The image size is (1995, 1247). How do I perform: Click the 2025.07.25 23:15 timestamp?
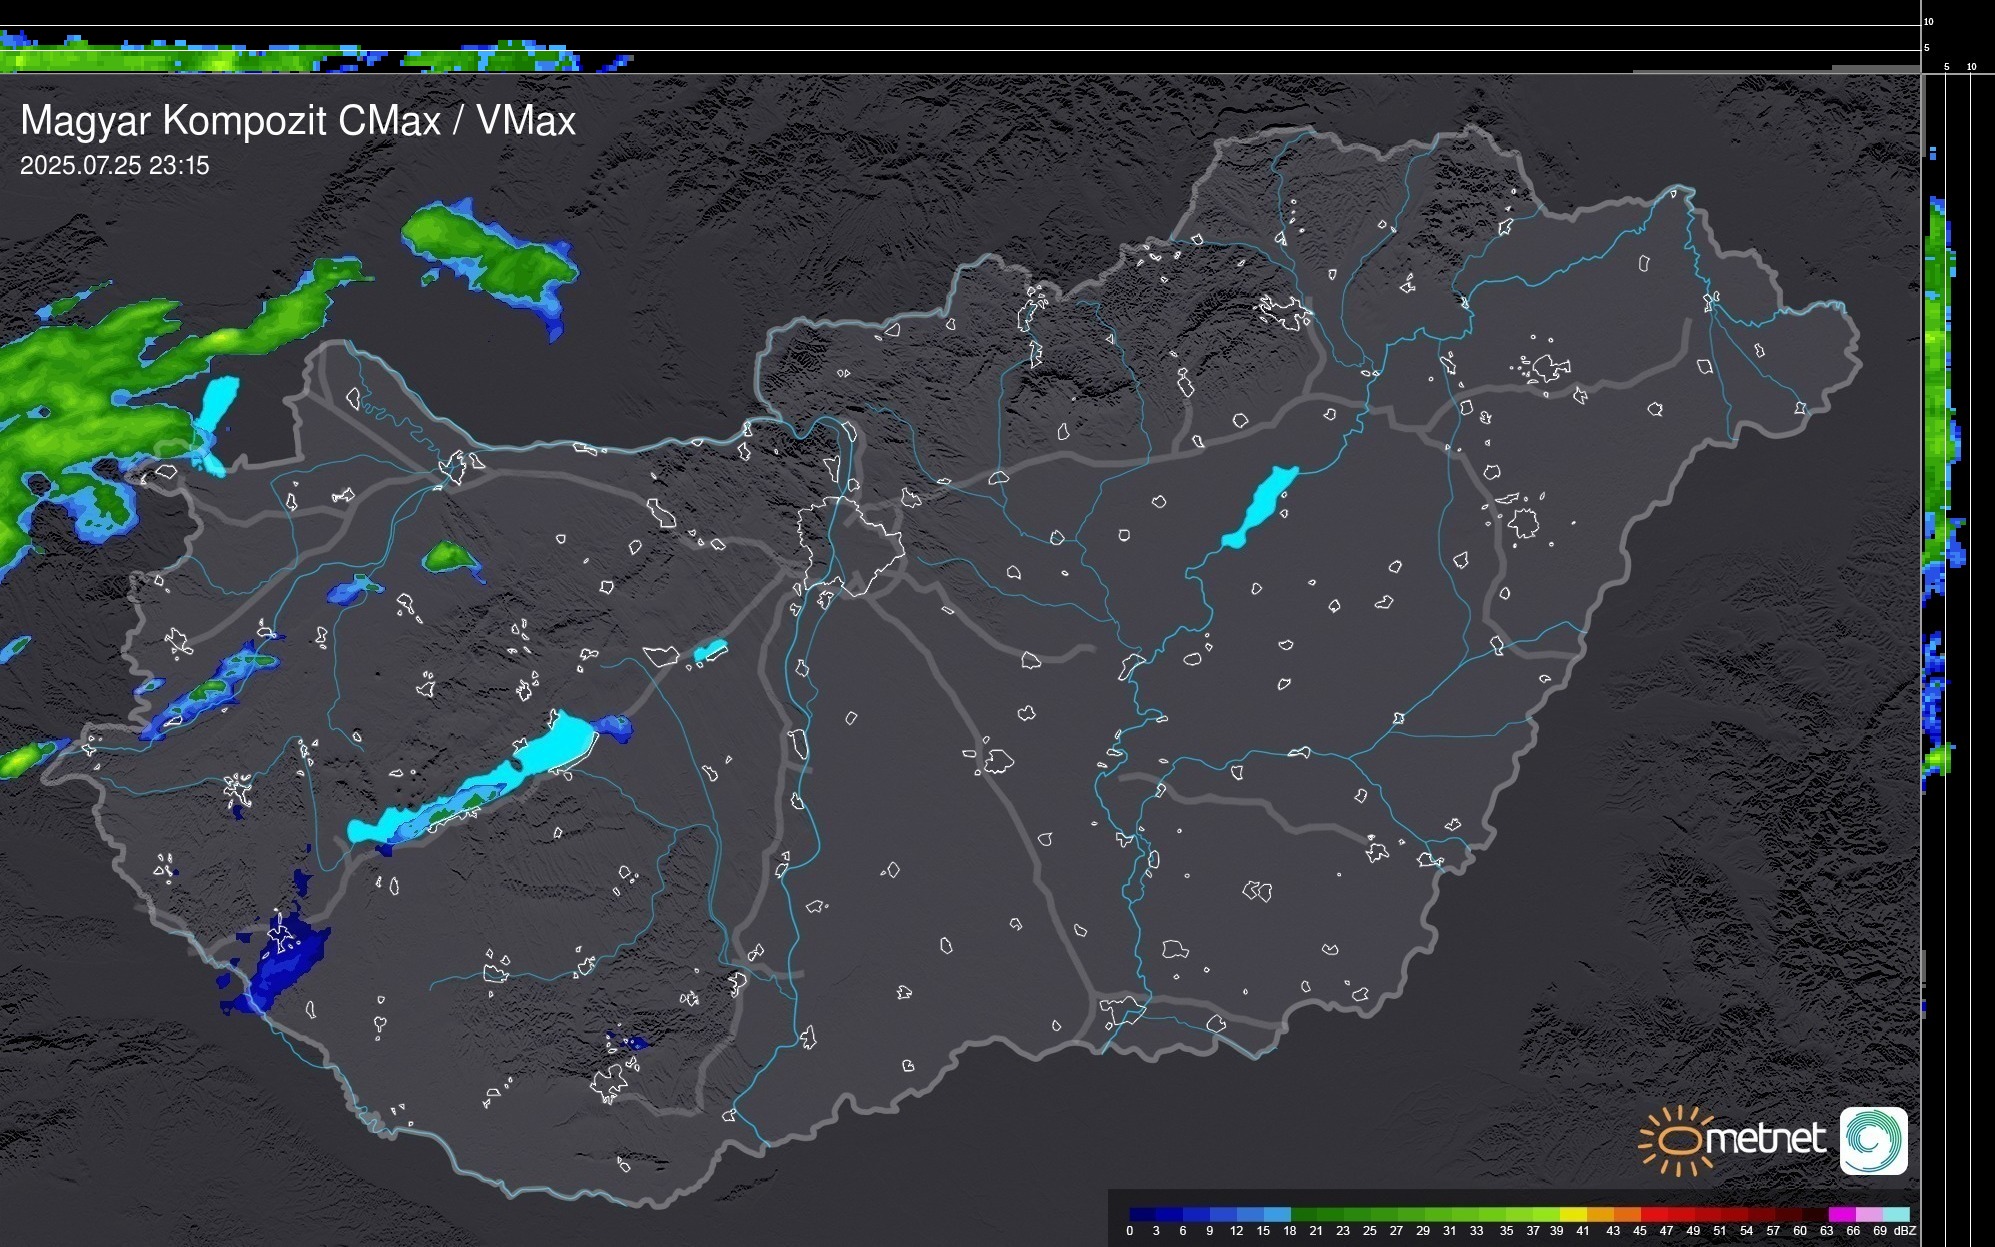pyautogui.click(x=115, y=166)
